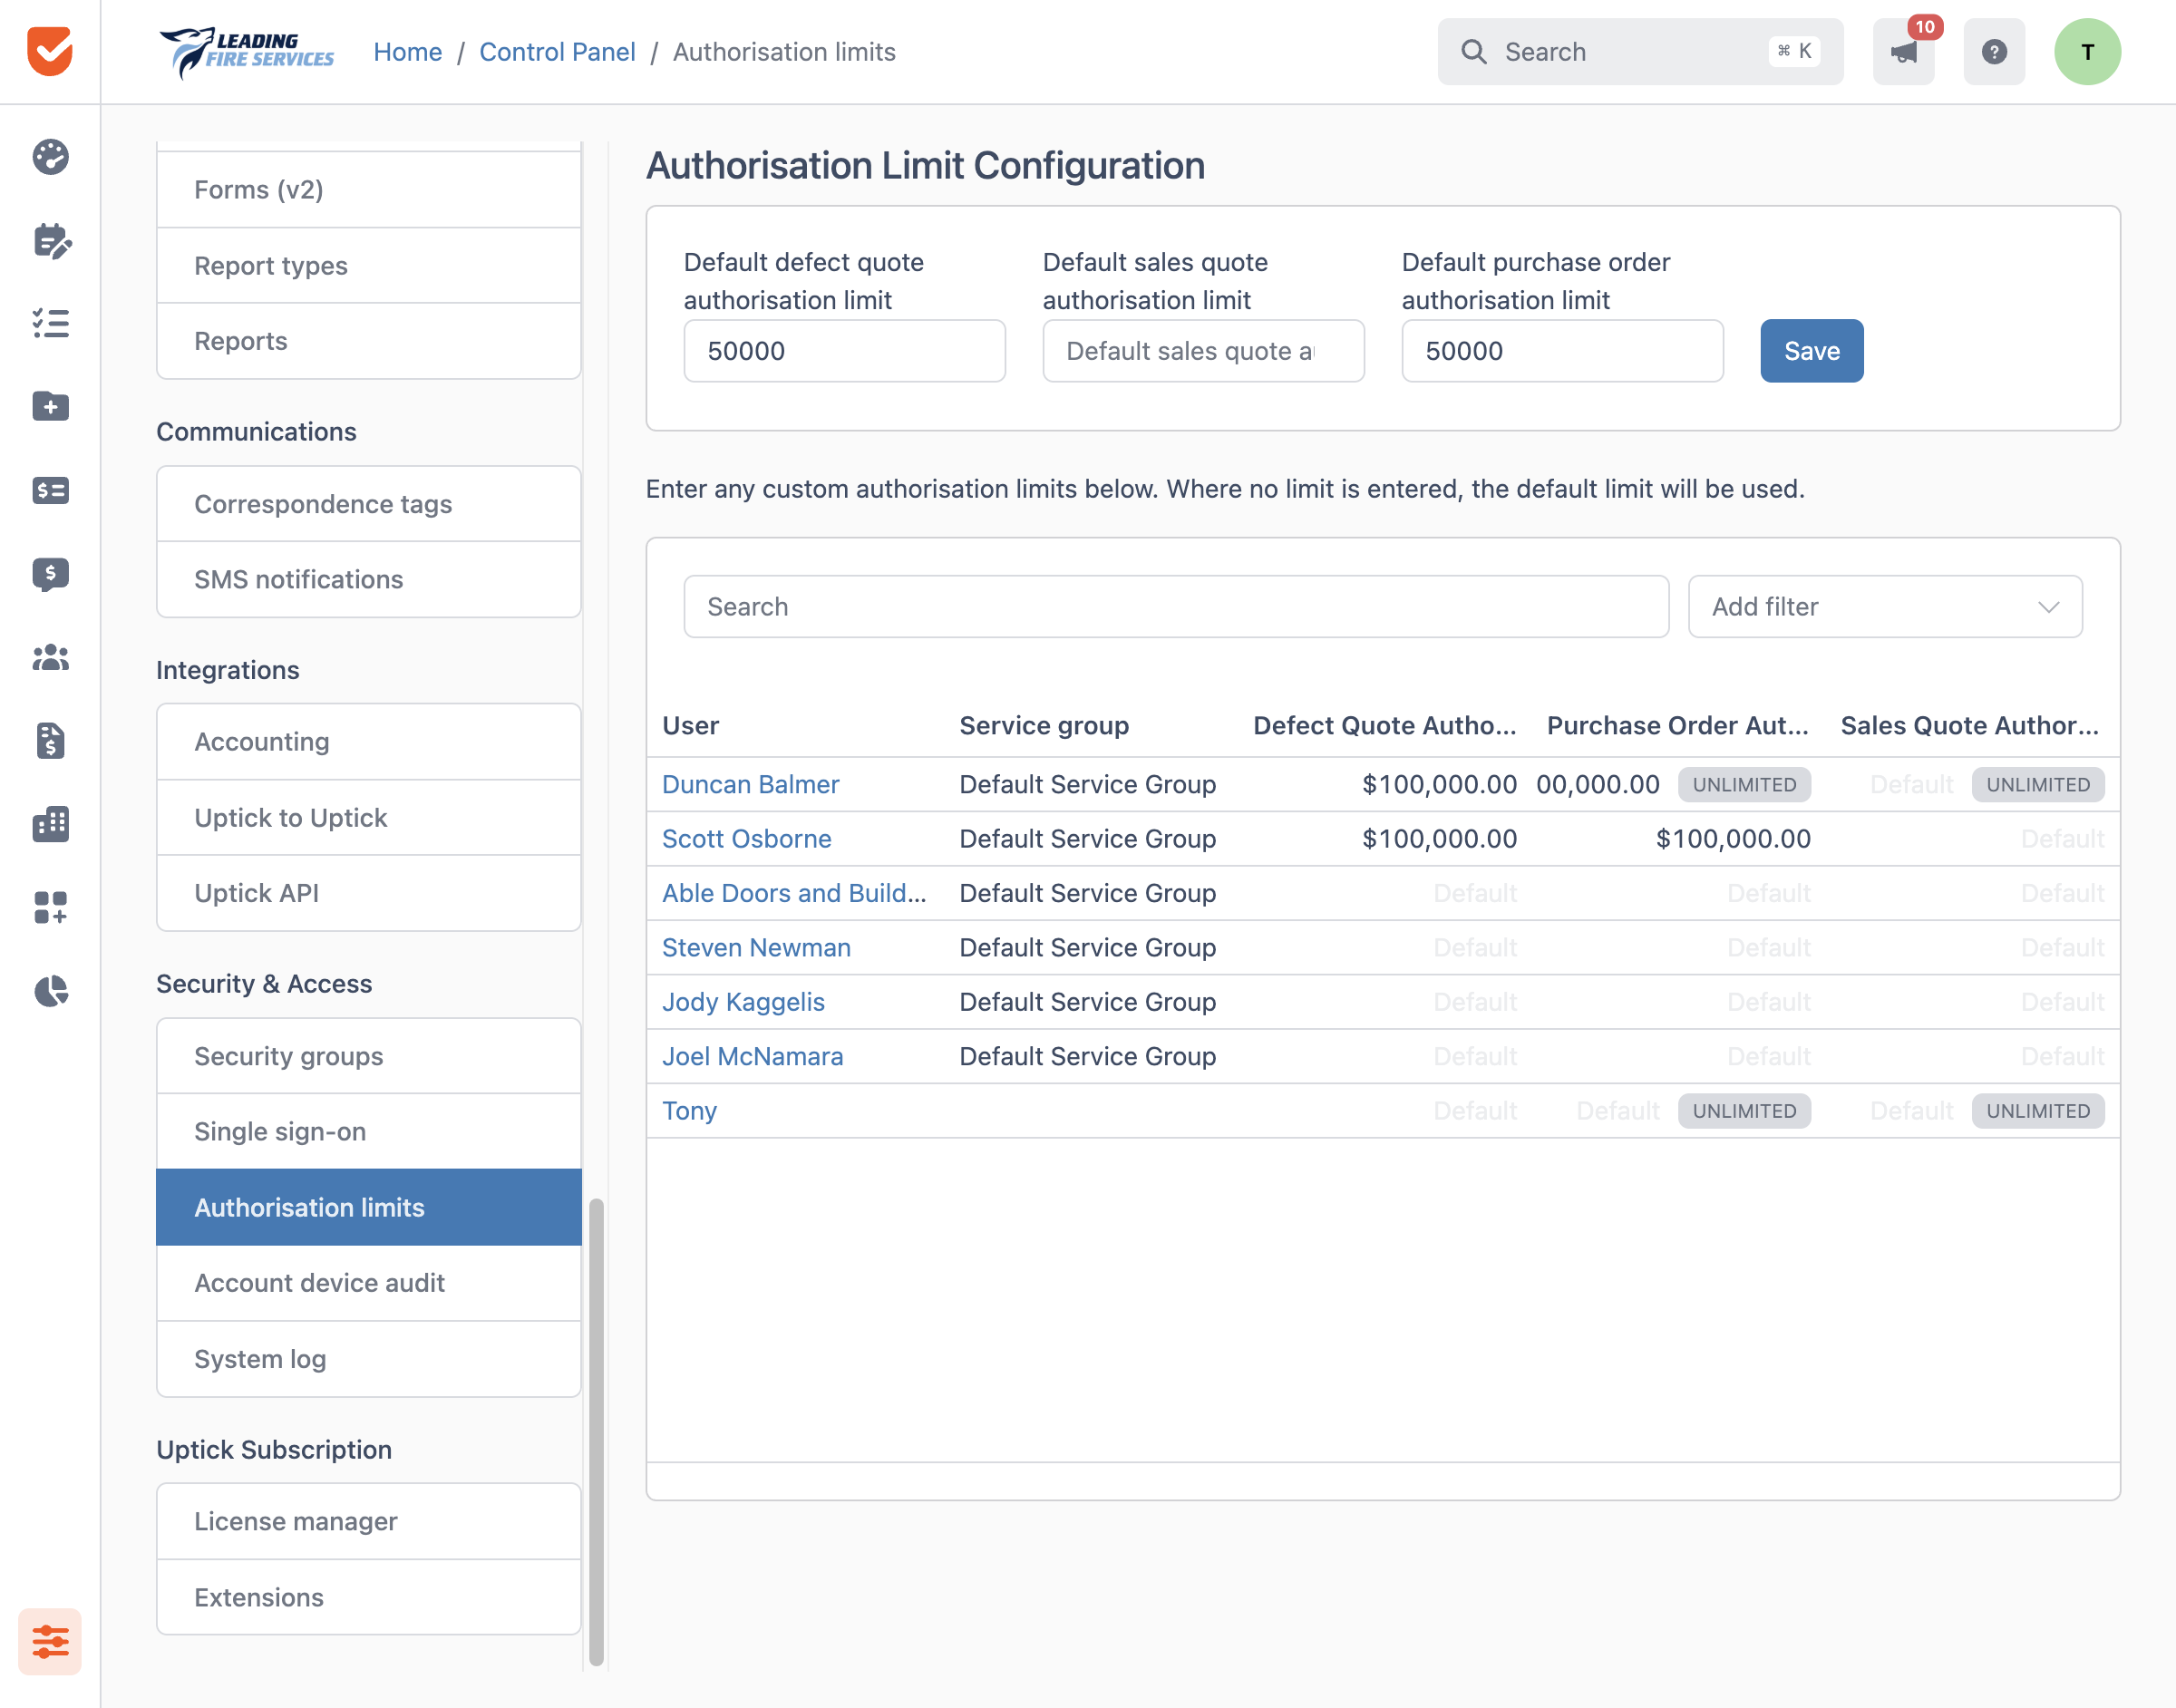Click the Save button

click(1811, 351)
